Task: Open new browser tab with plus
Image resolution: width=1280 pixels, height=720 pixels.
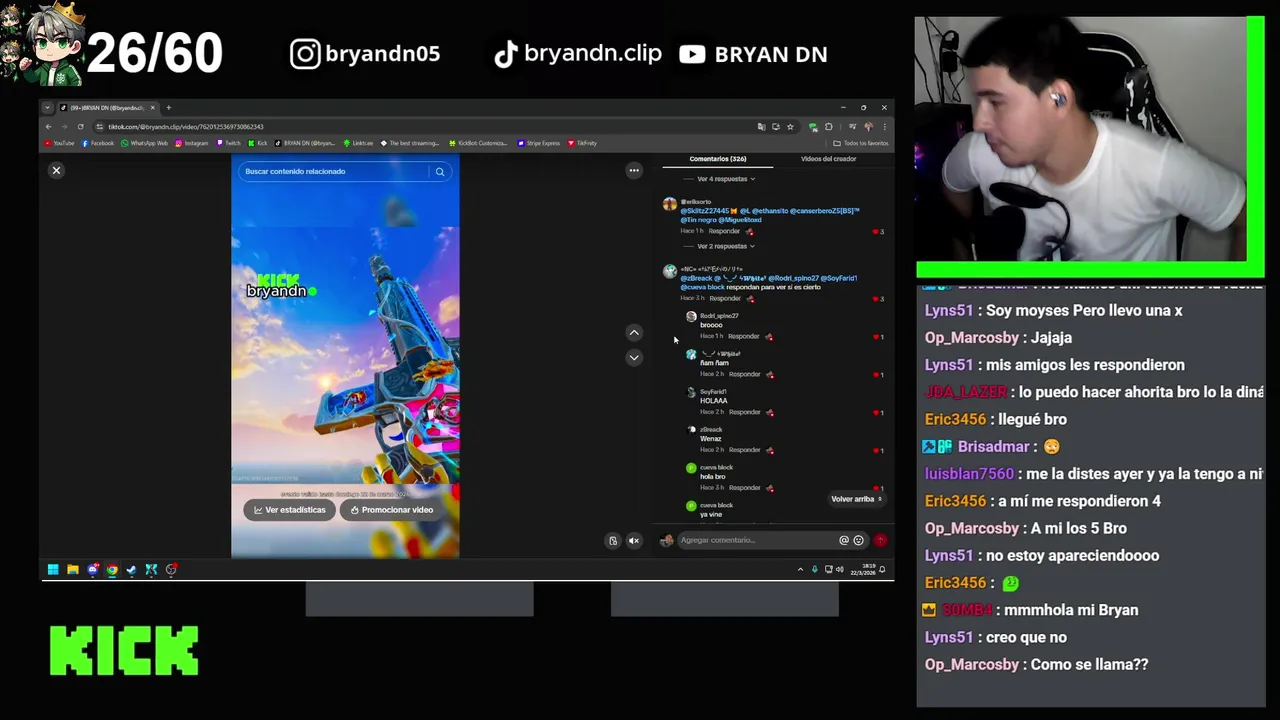Action: coord(168,108)
